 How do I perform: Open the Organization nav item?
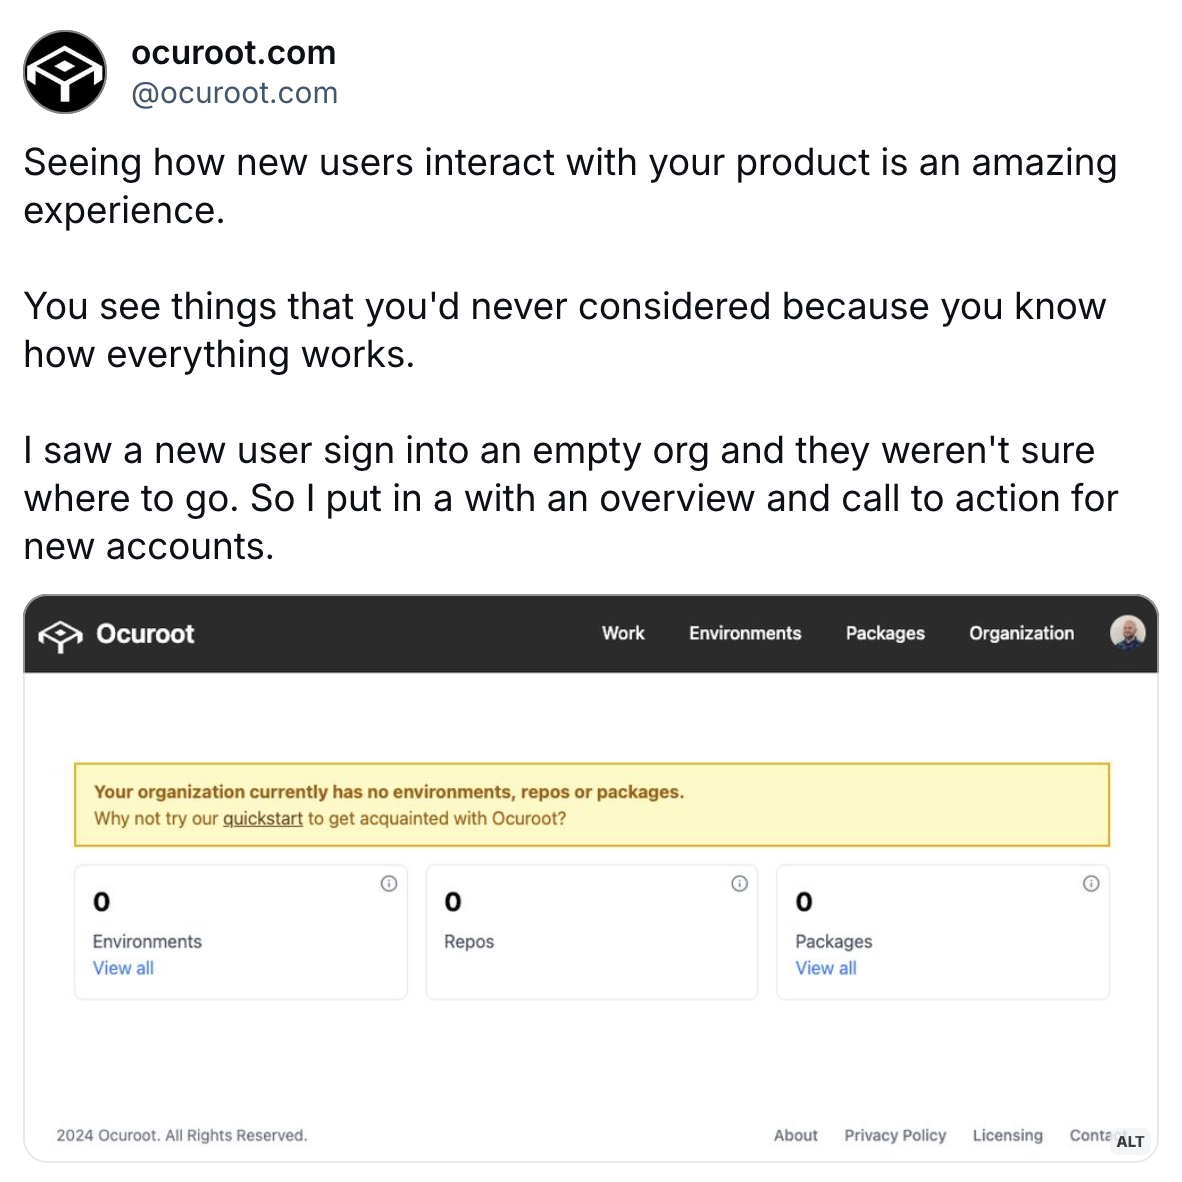click(1021, 633)
